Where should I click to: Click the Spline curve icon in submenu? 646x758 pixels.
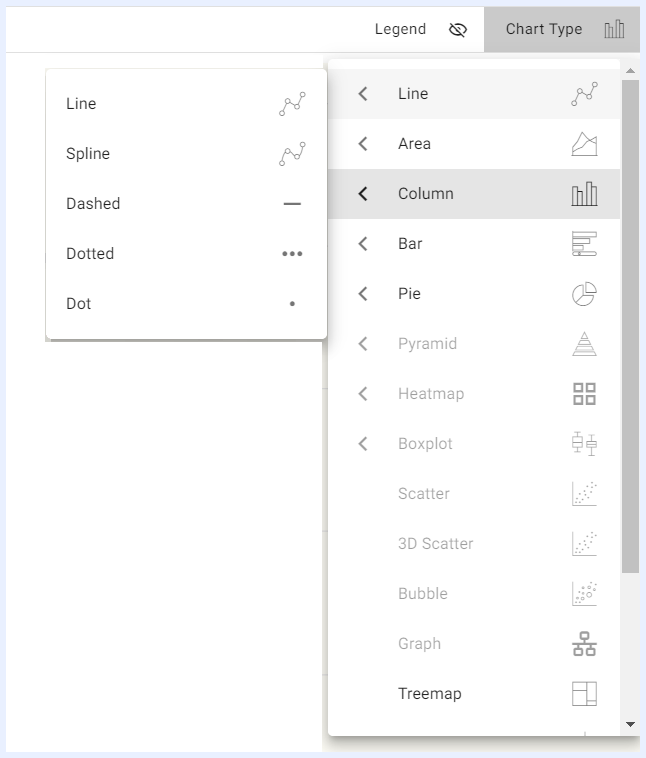click(292, 154)
